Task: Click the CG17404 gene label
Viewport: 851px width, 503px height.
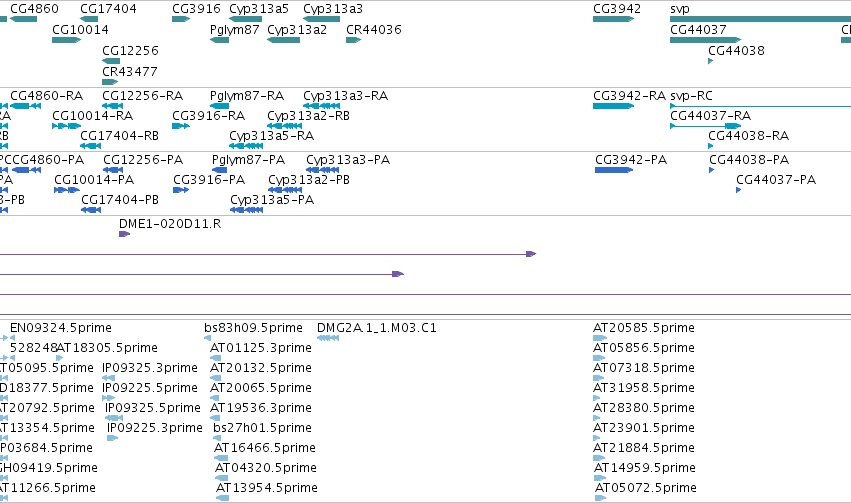Action: coord(108,9)
